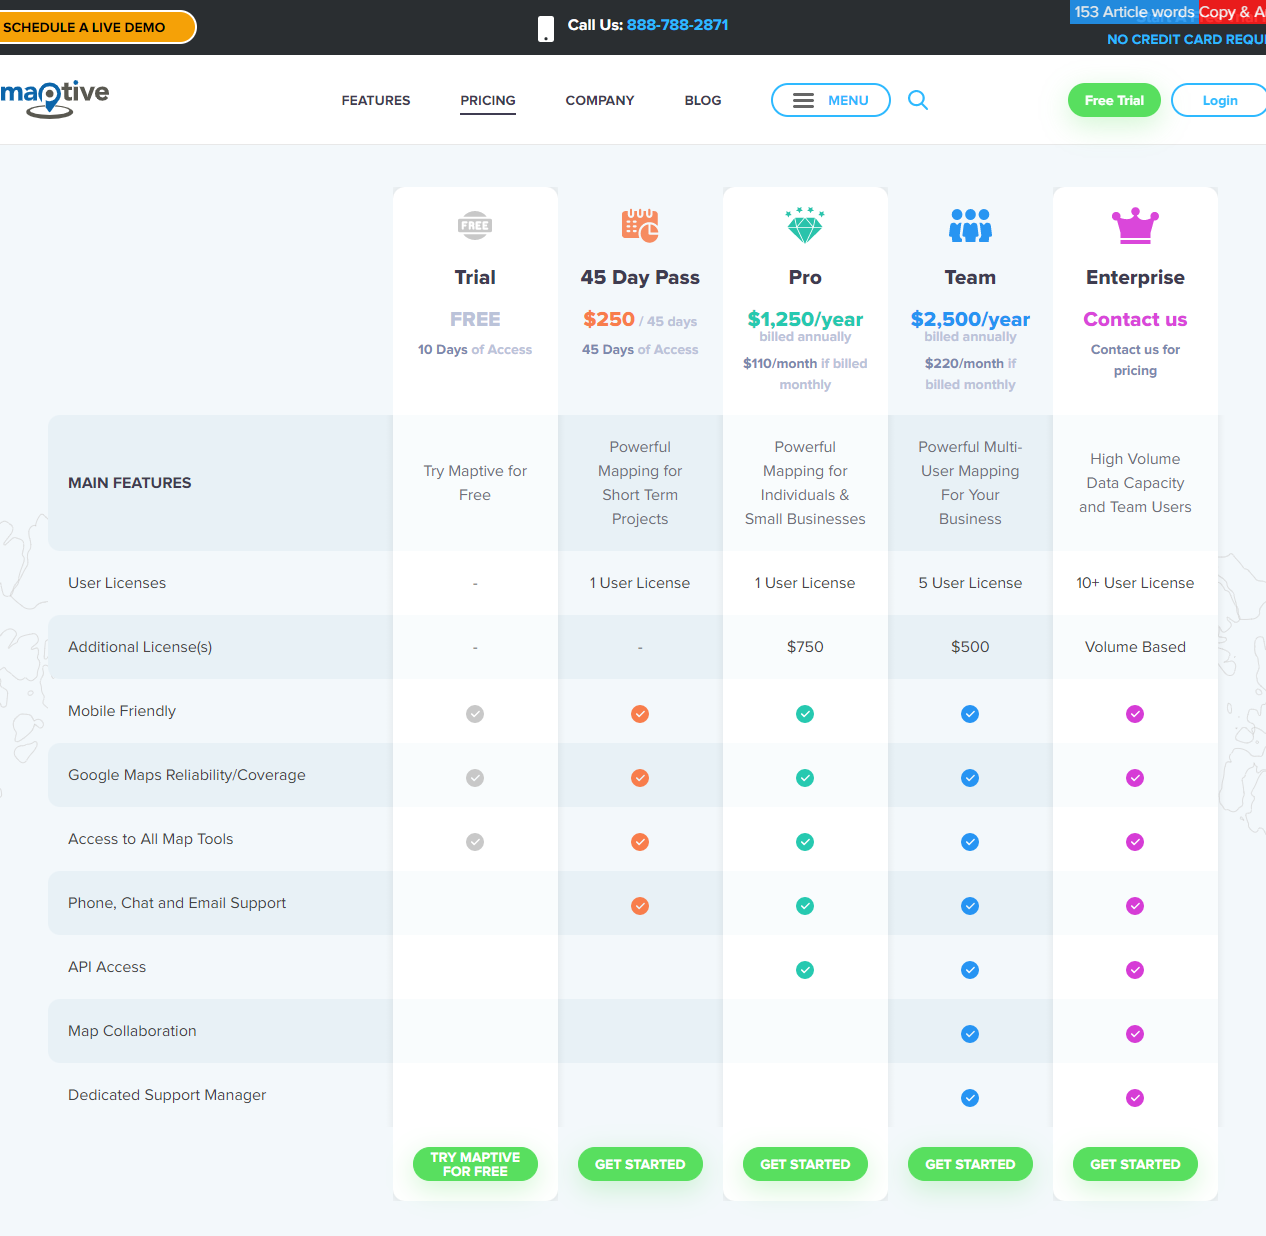
Task: Click Pro checkmark for API Access
Action: tap(805, 970)
